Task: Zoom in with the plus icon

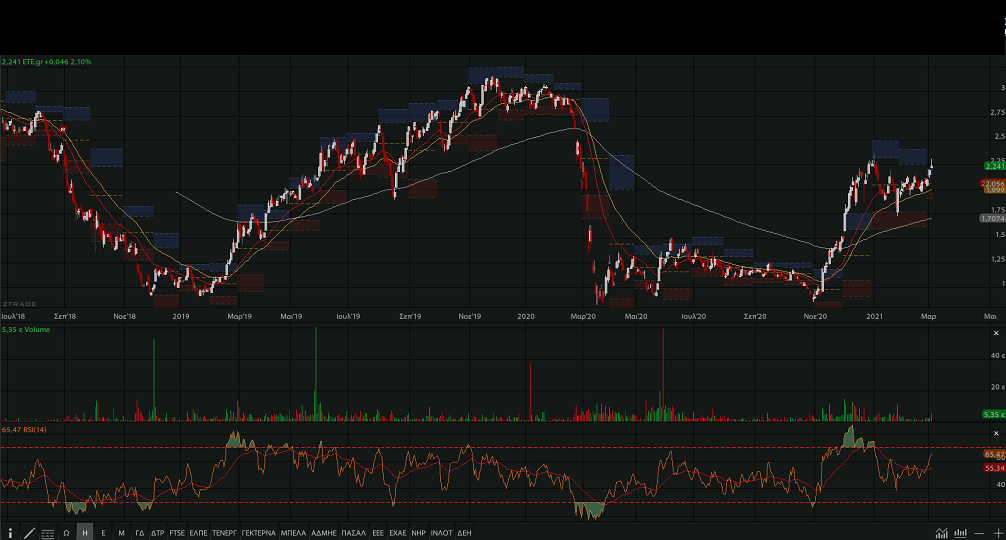Action: pyautogui.click(x=997, y=533)
